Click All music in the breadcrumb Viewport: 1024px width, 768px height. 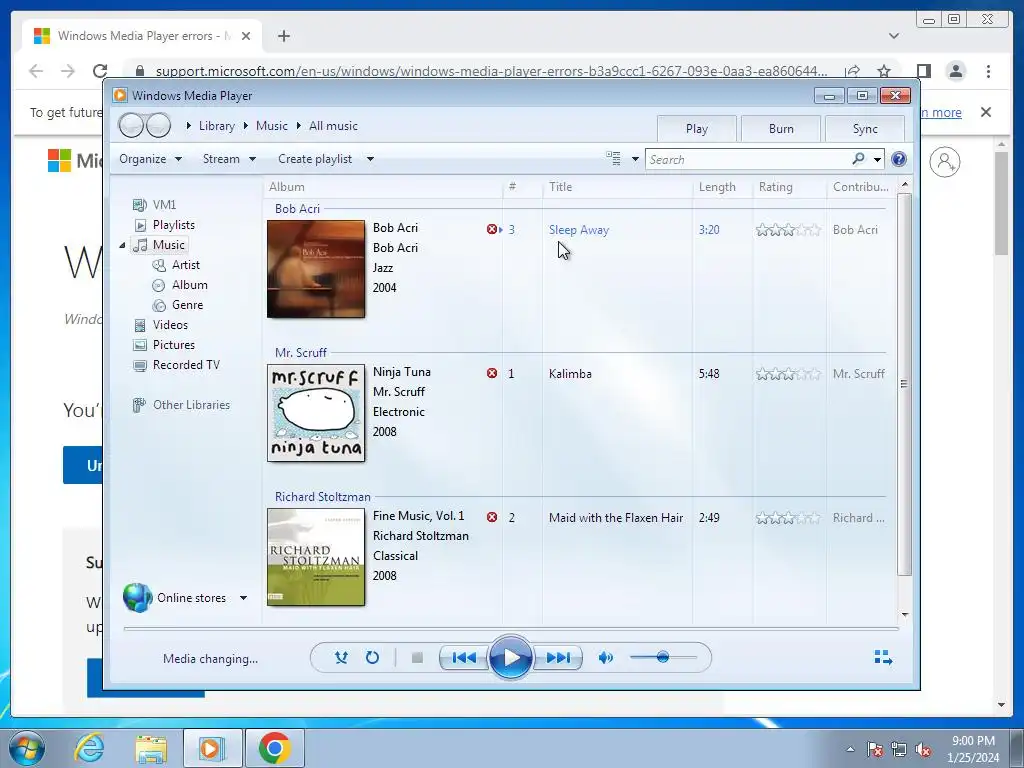coord(333,126)
